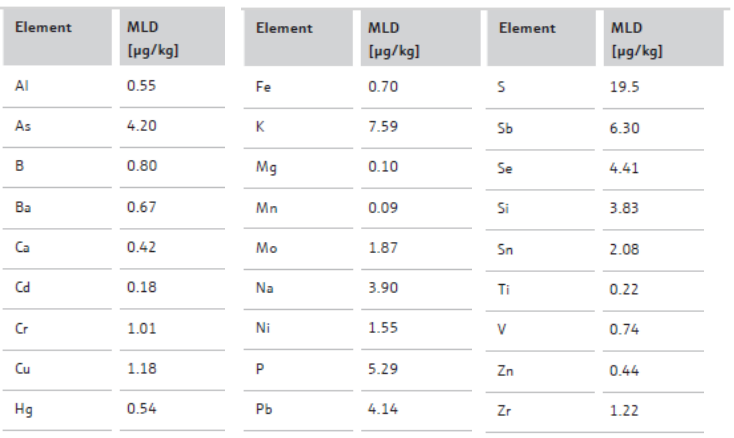
Task: Click the third MLD [µg/kg] column header
Action: [637, 39]
